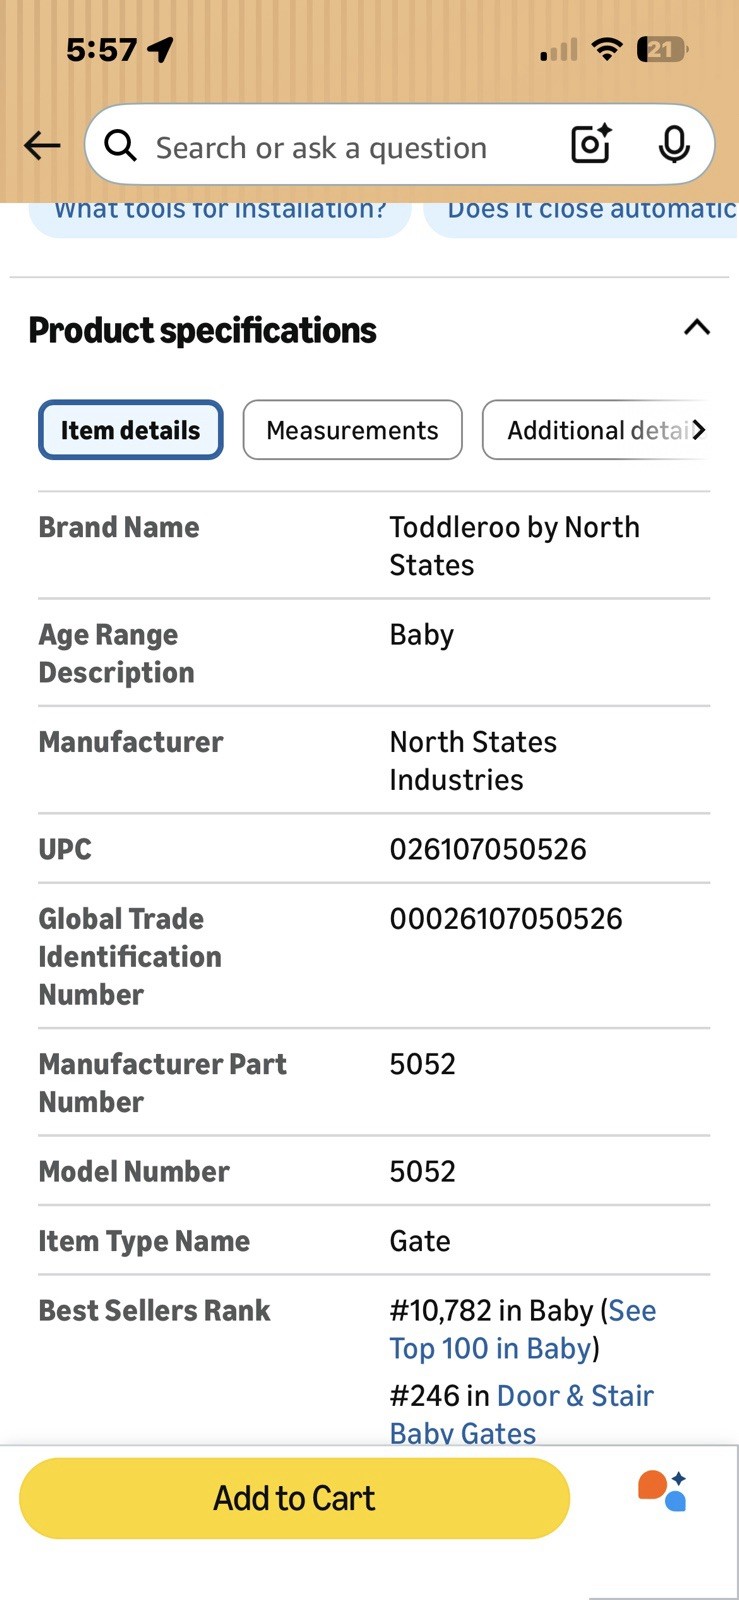The image size is (739, 1600).
Task: Tap the UPC value 026107050526
Action: [x=488, y=849]
